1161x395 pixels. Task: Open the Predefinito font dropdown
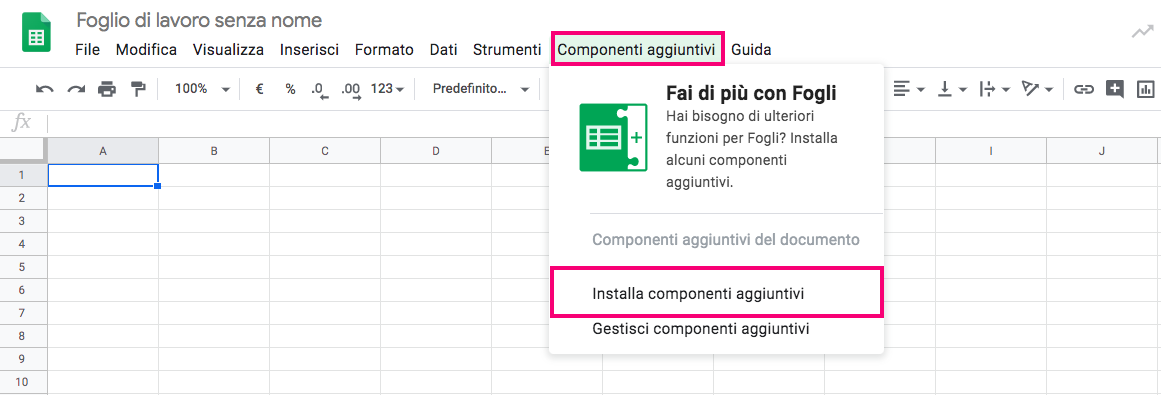[481, 89]
